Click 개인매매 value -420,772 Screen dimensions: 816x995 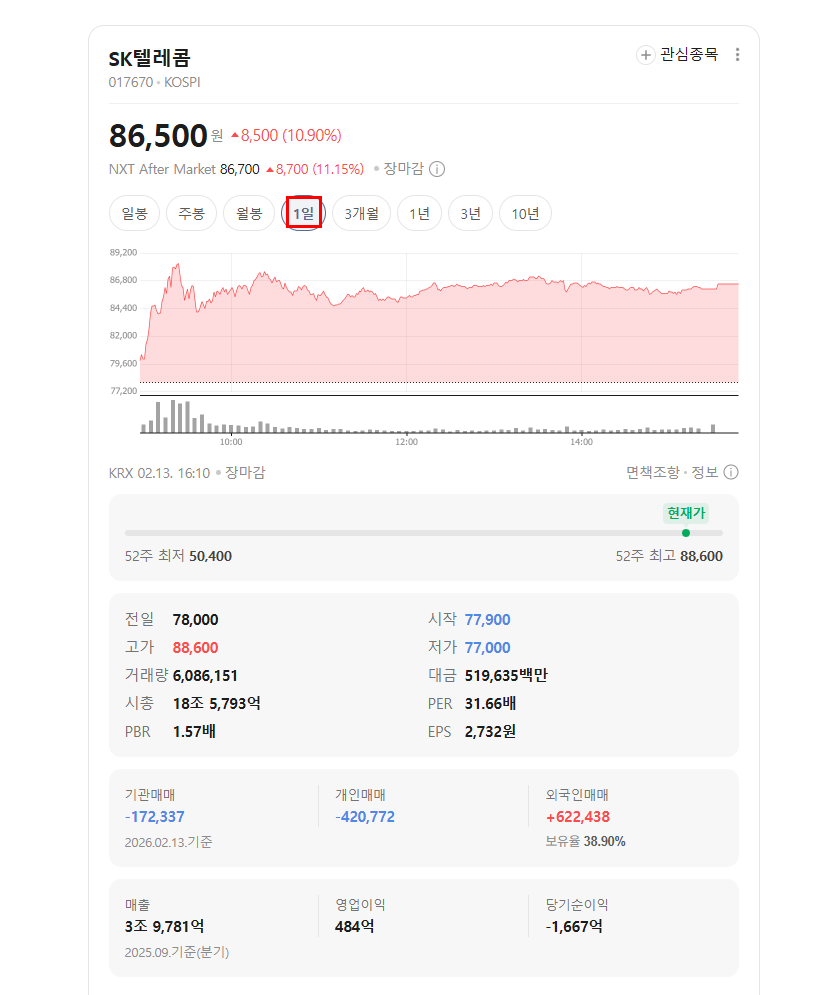pyautogui.click(x=365, y=817)
